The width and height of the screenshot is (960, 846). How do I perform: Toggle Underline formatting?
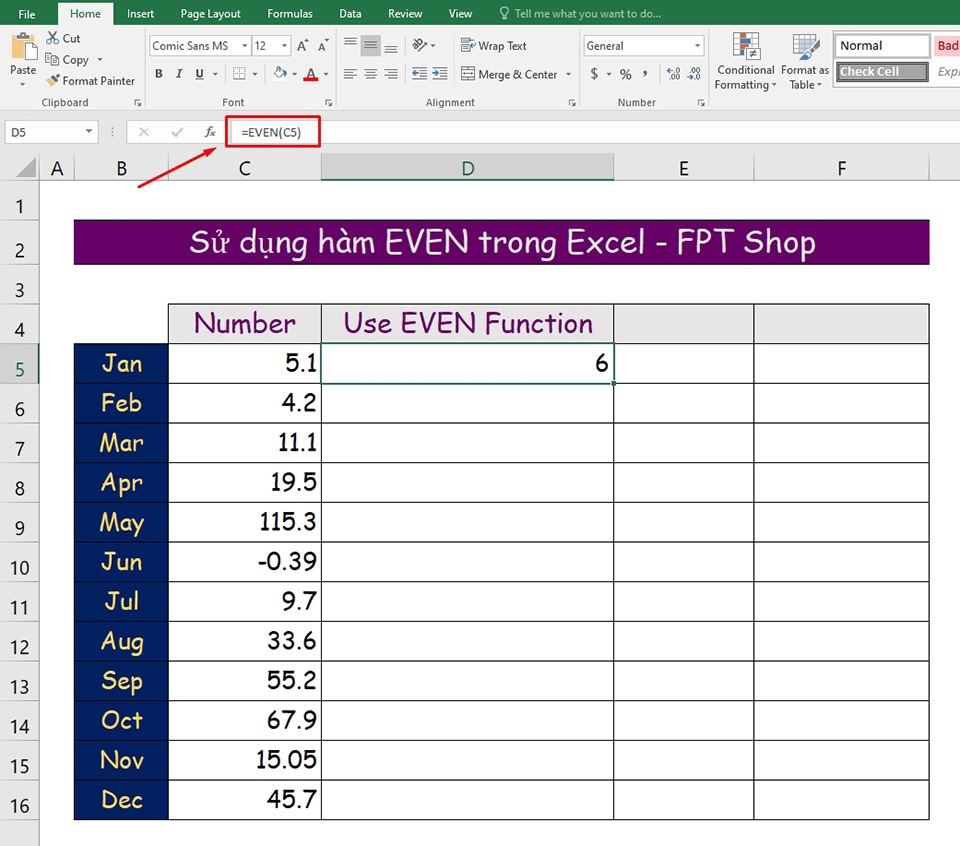(199, 74)
